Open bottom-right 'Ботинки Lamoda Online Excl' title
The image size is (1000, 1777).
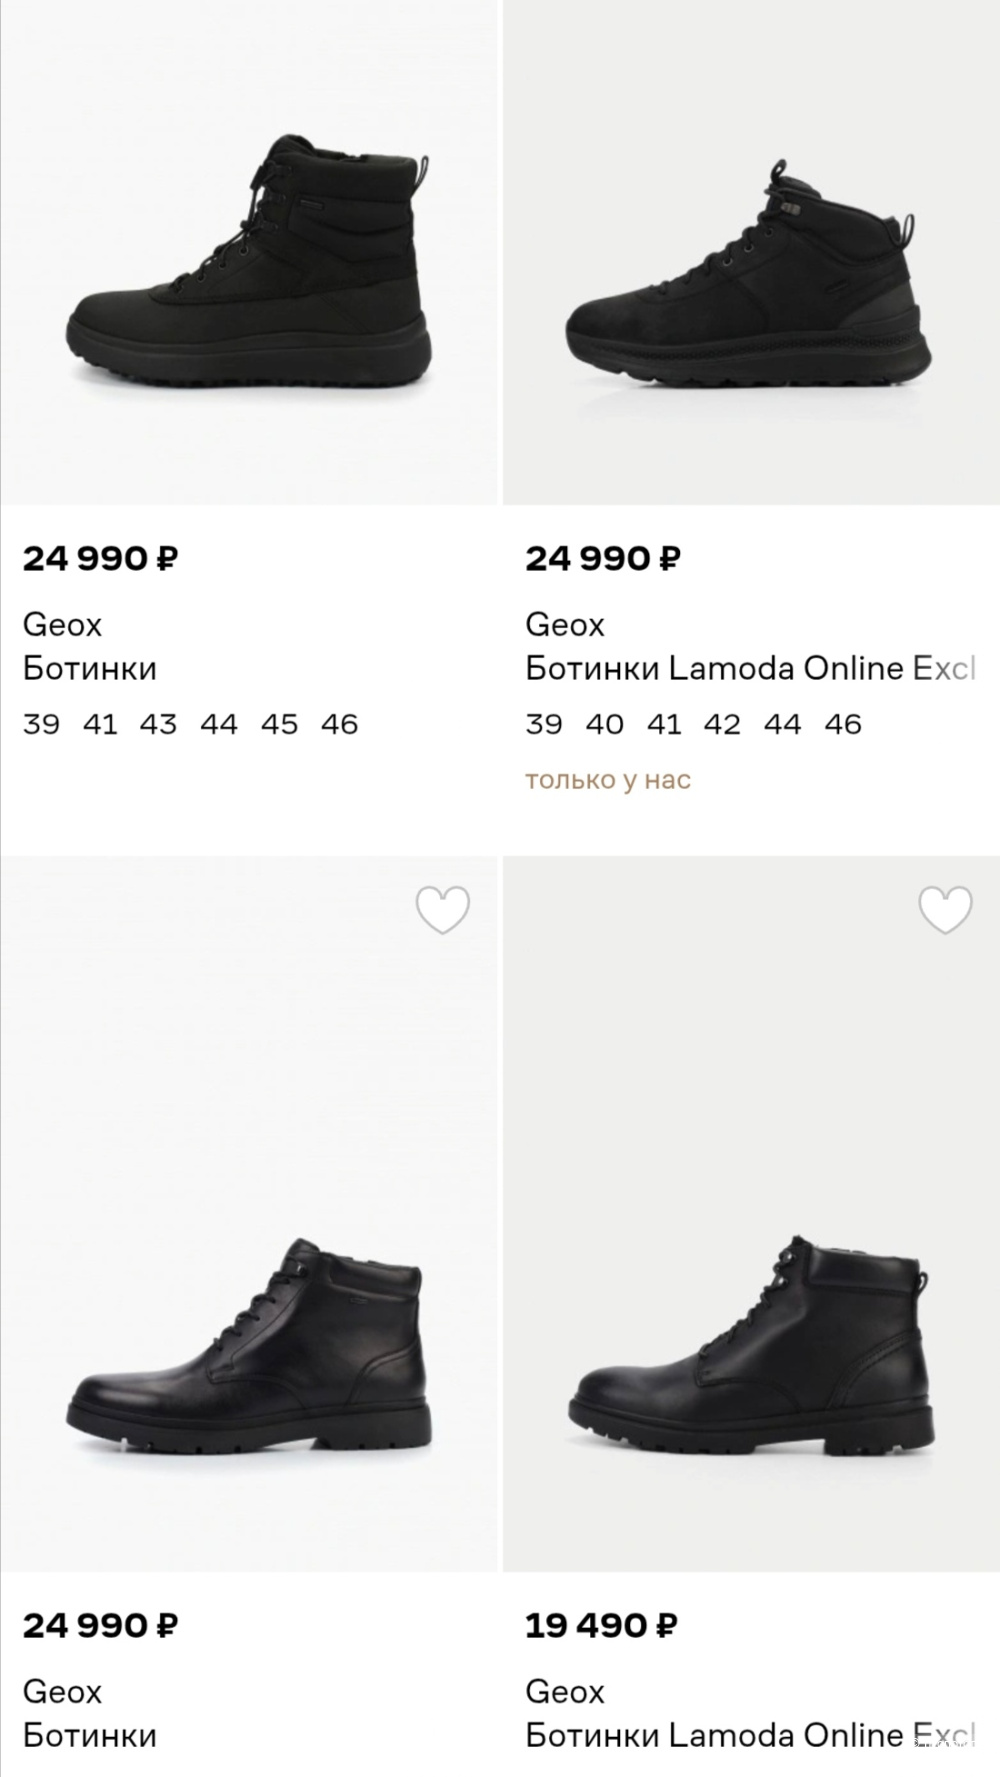click(x=750, y=1735)
